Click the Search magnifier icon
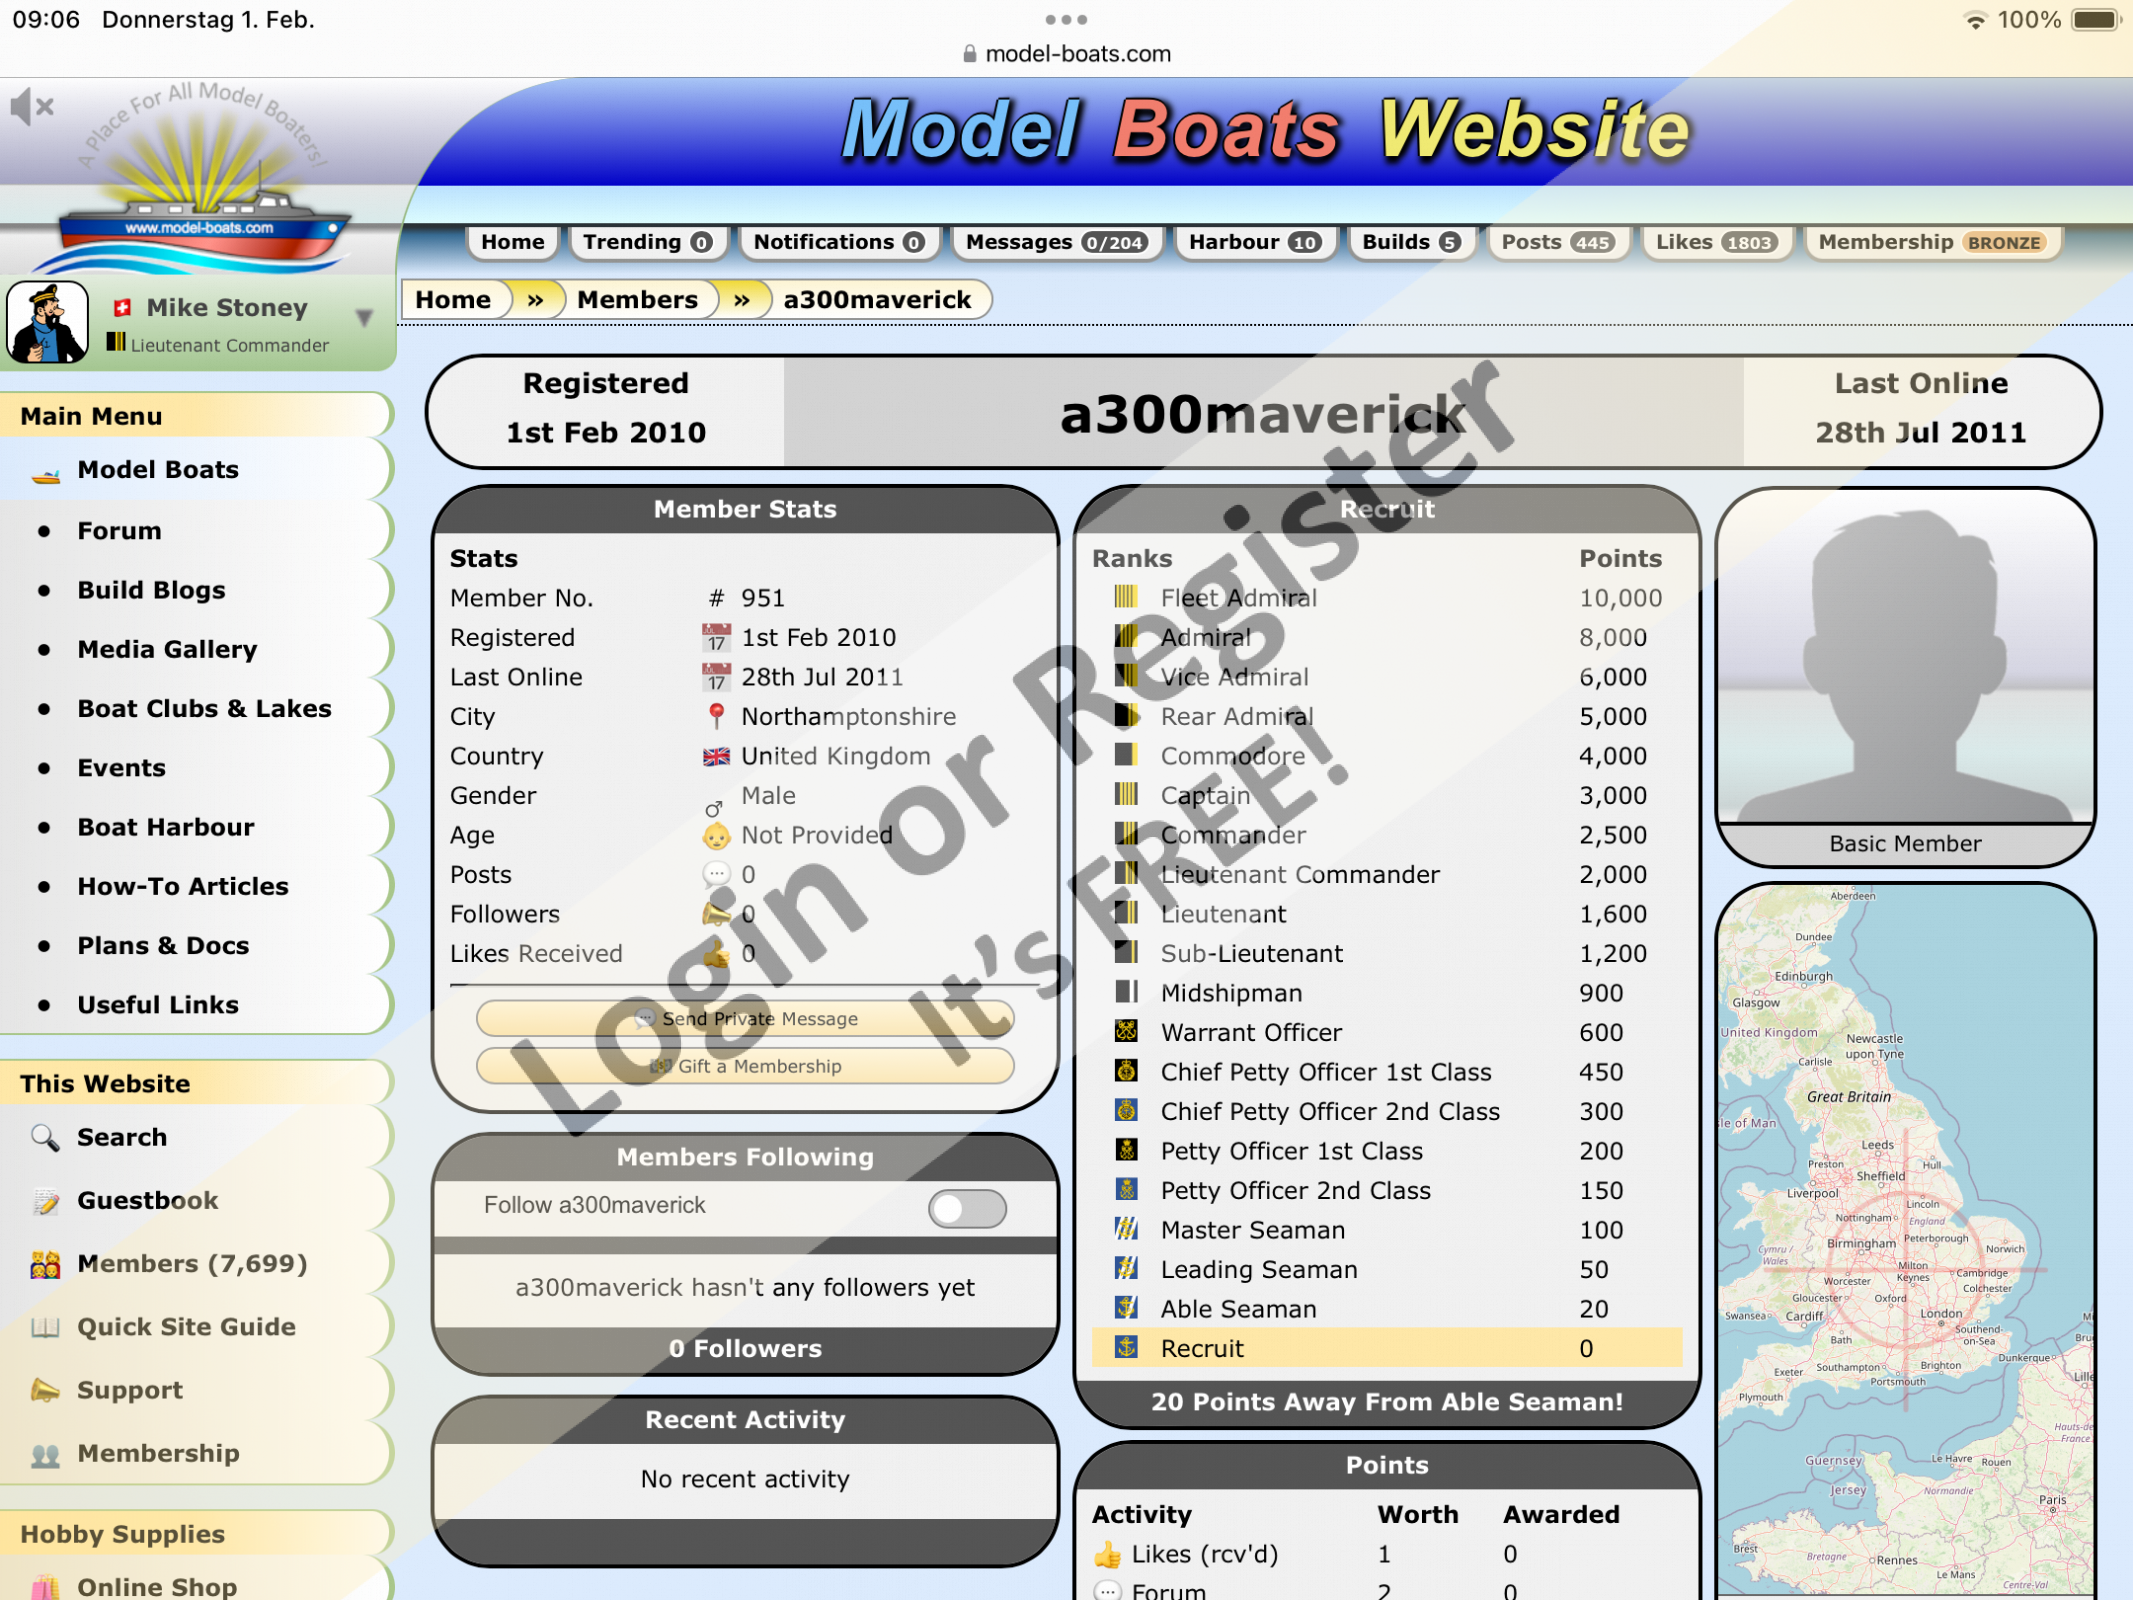The width and height of the screenshot is (2133, 1600). [45, 1137]
